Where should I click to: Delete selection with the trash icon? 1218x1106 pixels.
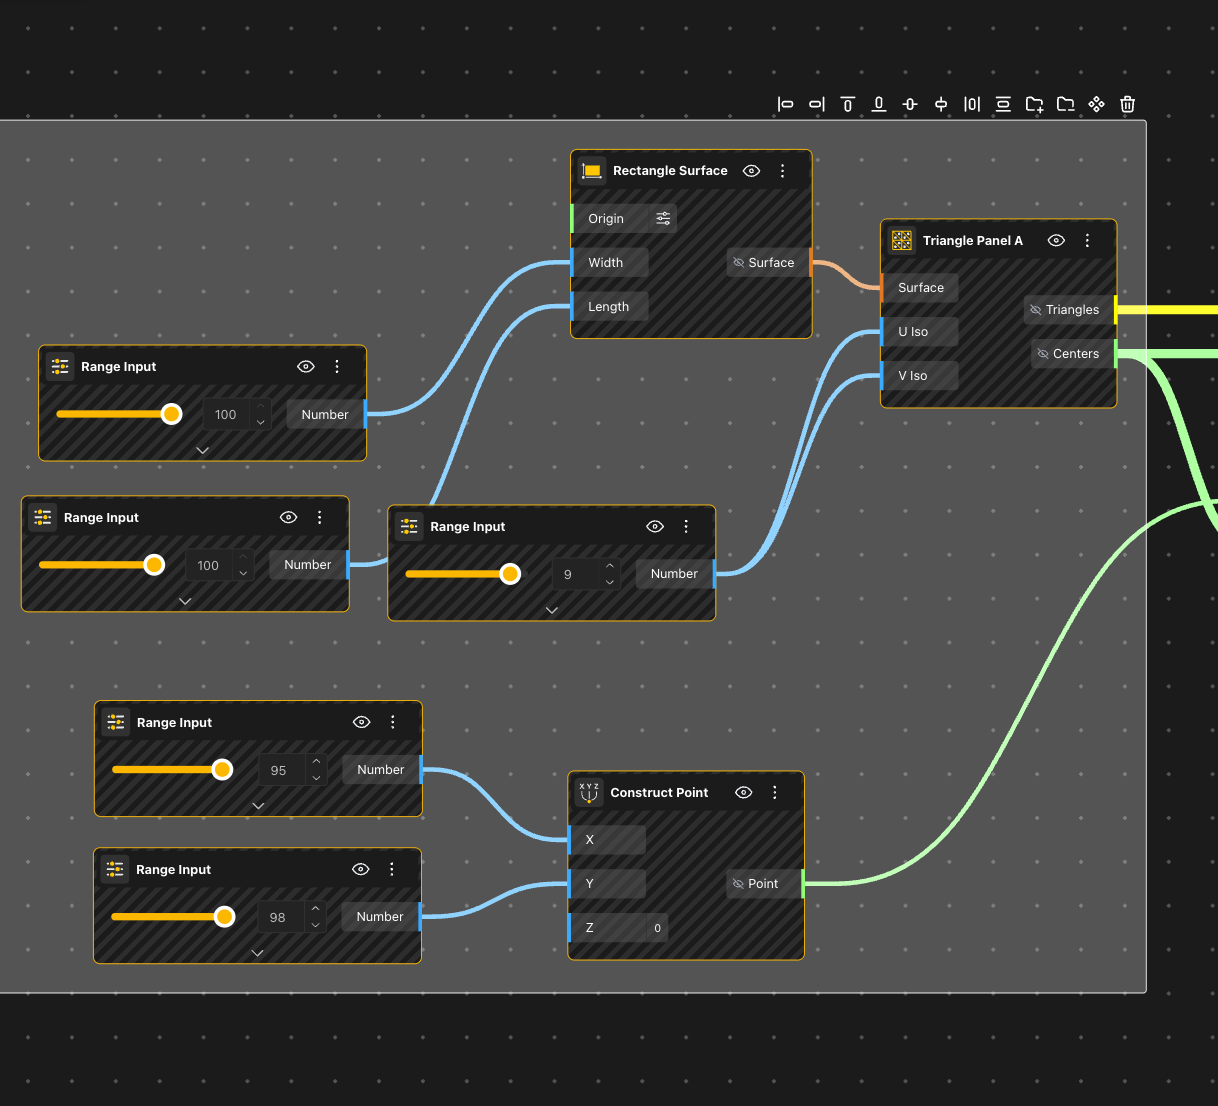(x=1127, y=104)
